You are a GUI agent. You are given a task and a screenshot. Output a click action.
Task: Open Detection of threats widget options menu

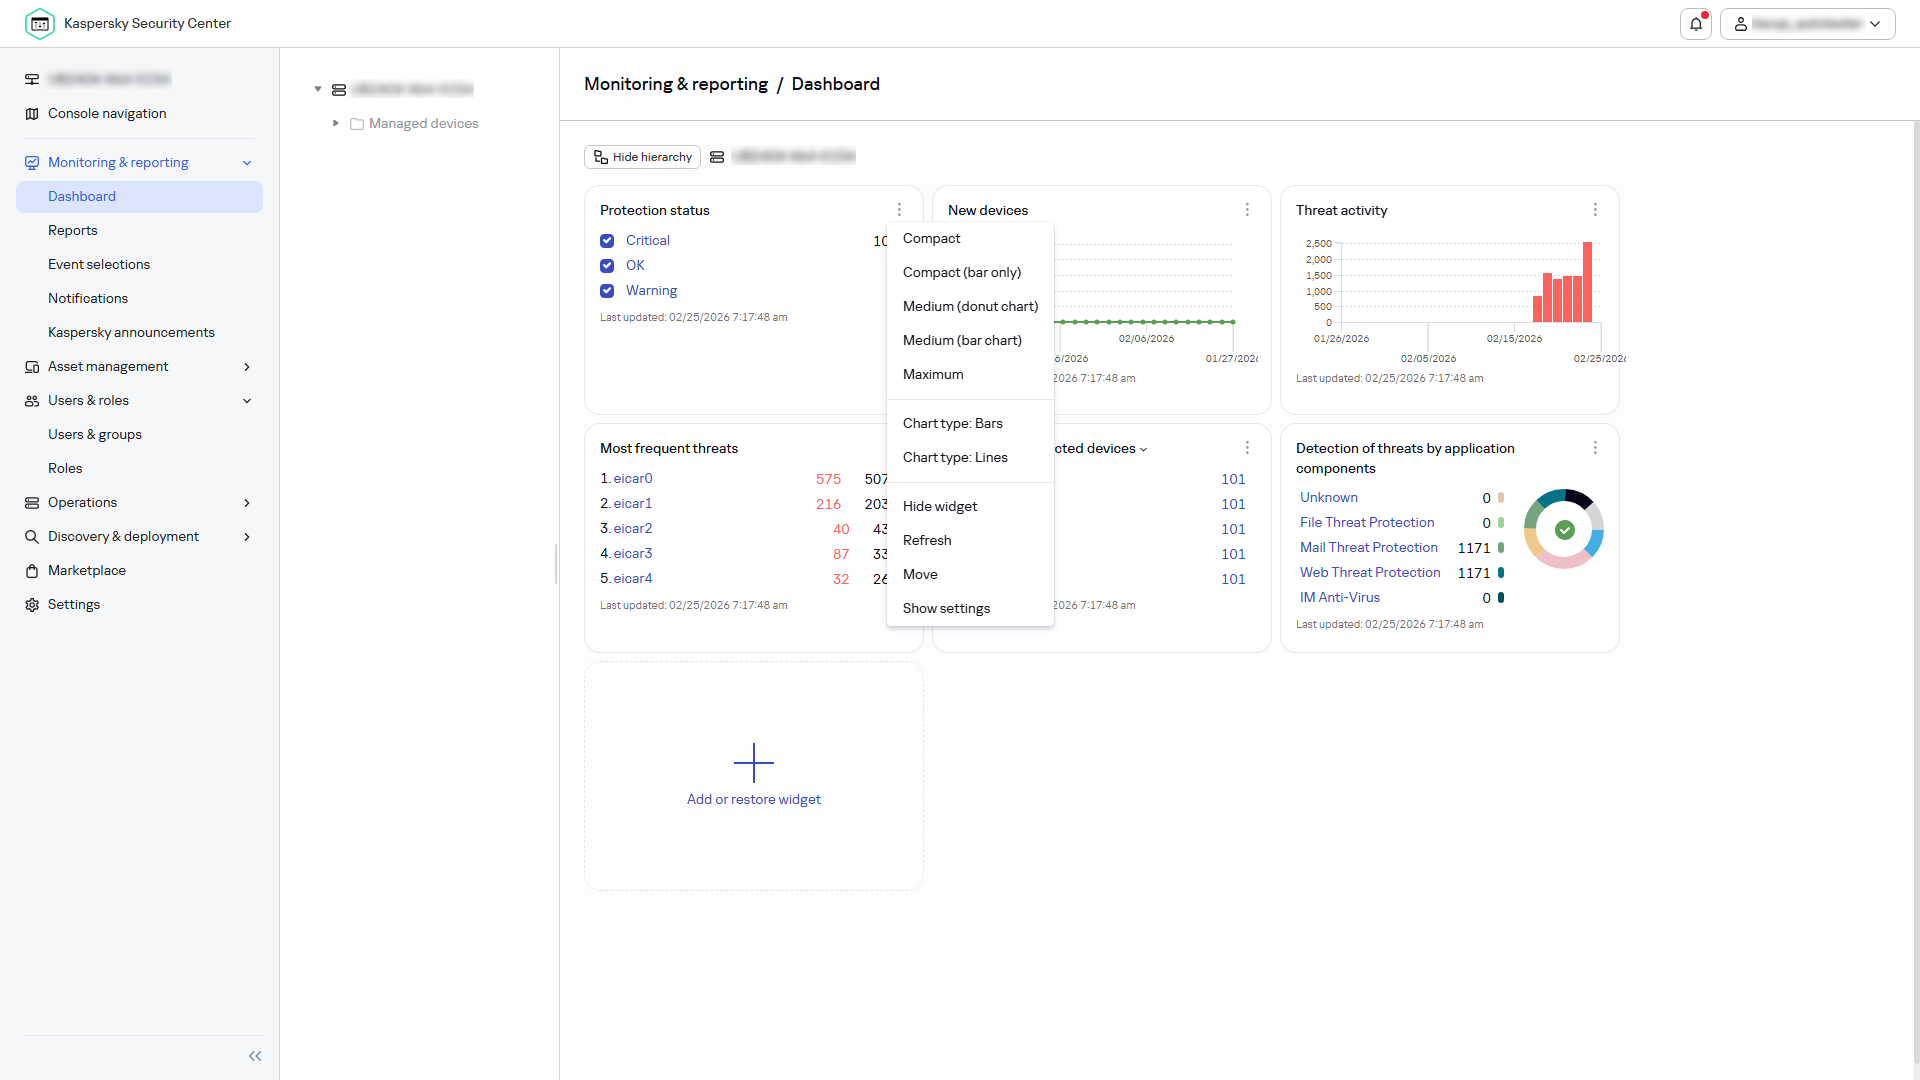click(1595, 448)
